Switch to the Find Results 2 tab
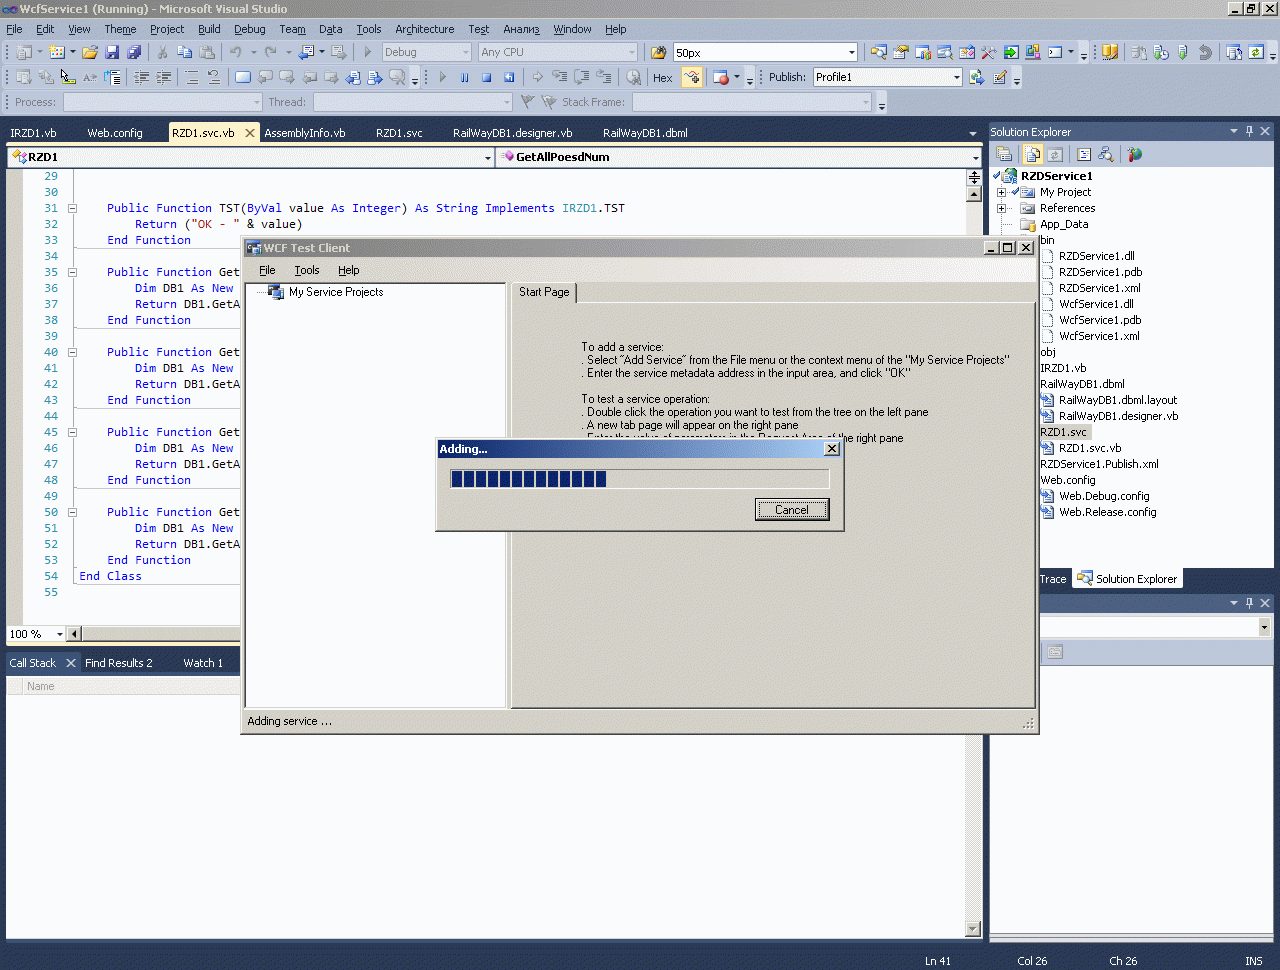Image resolution: width=1280 pixels, height=970 pixels. pyautogui.click(x=119, y=663)
